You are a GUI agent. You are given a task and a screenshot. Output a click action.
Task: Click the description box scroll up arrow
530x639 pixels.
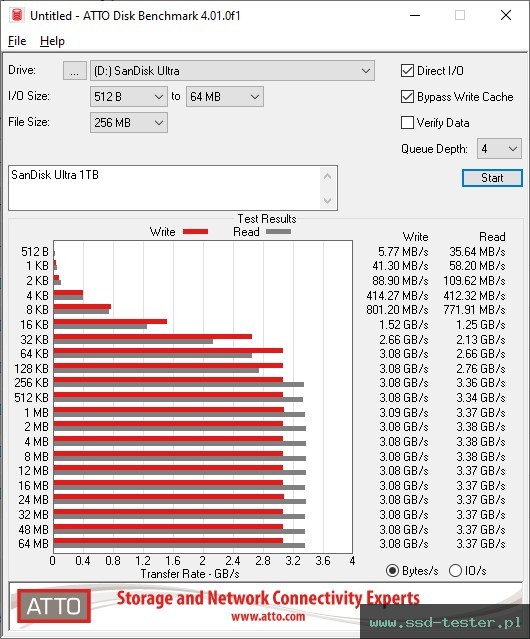pyautogui.click(x=328, y=176)
